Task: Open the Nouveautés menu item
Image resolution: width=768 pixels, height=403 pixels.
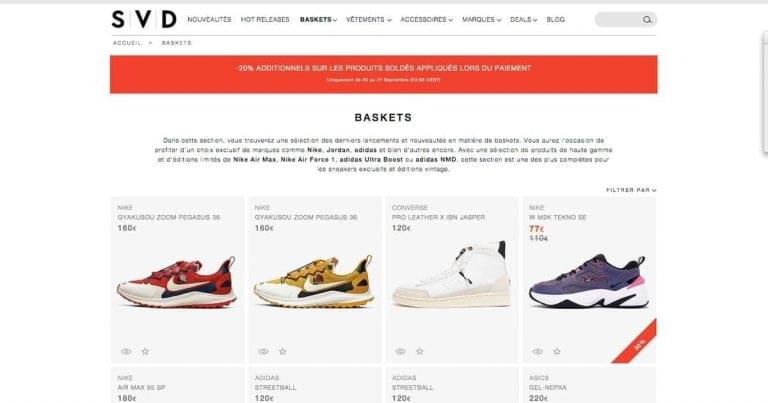Action: (209, 20)
